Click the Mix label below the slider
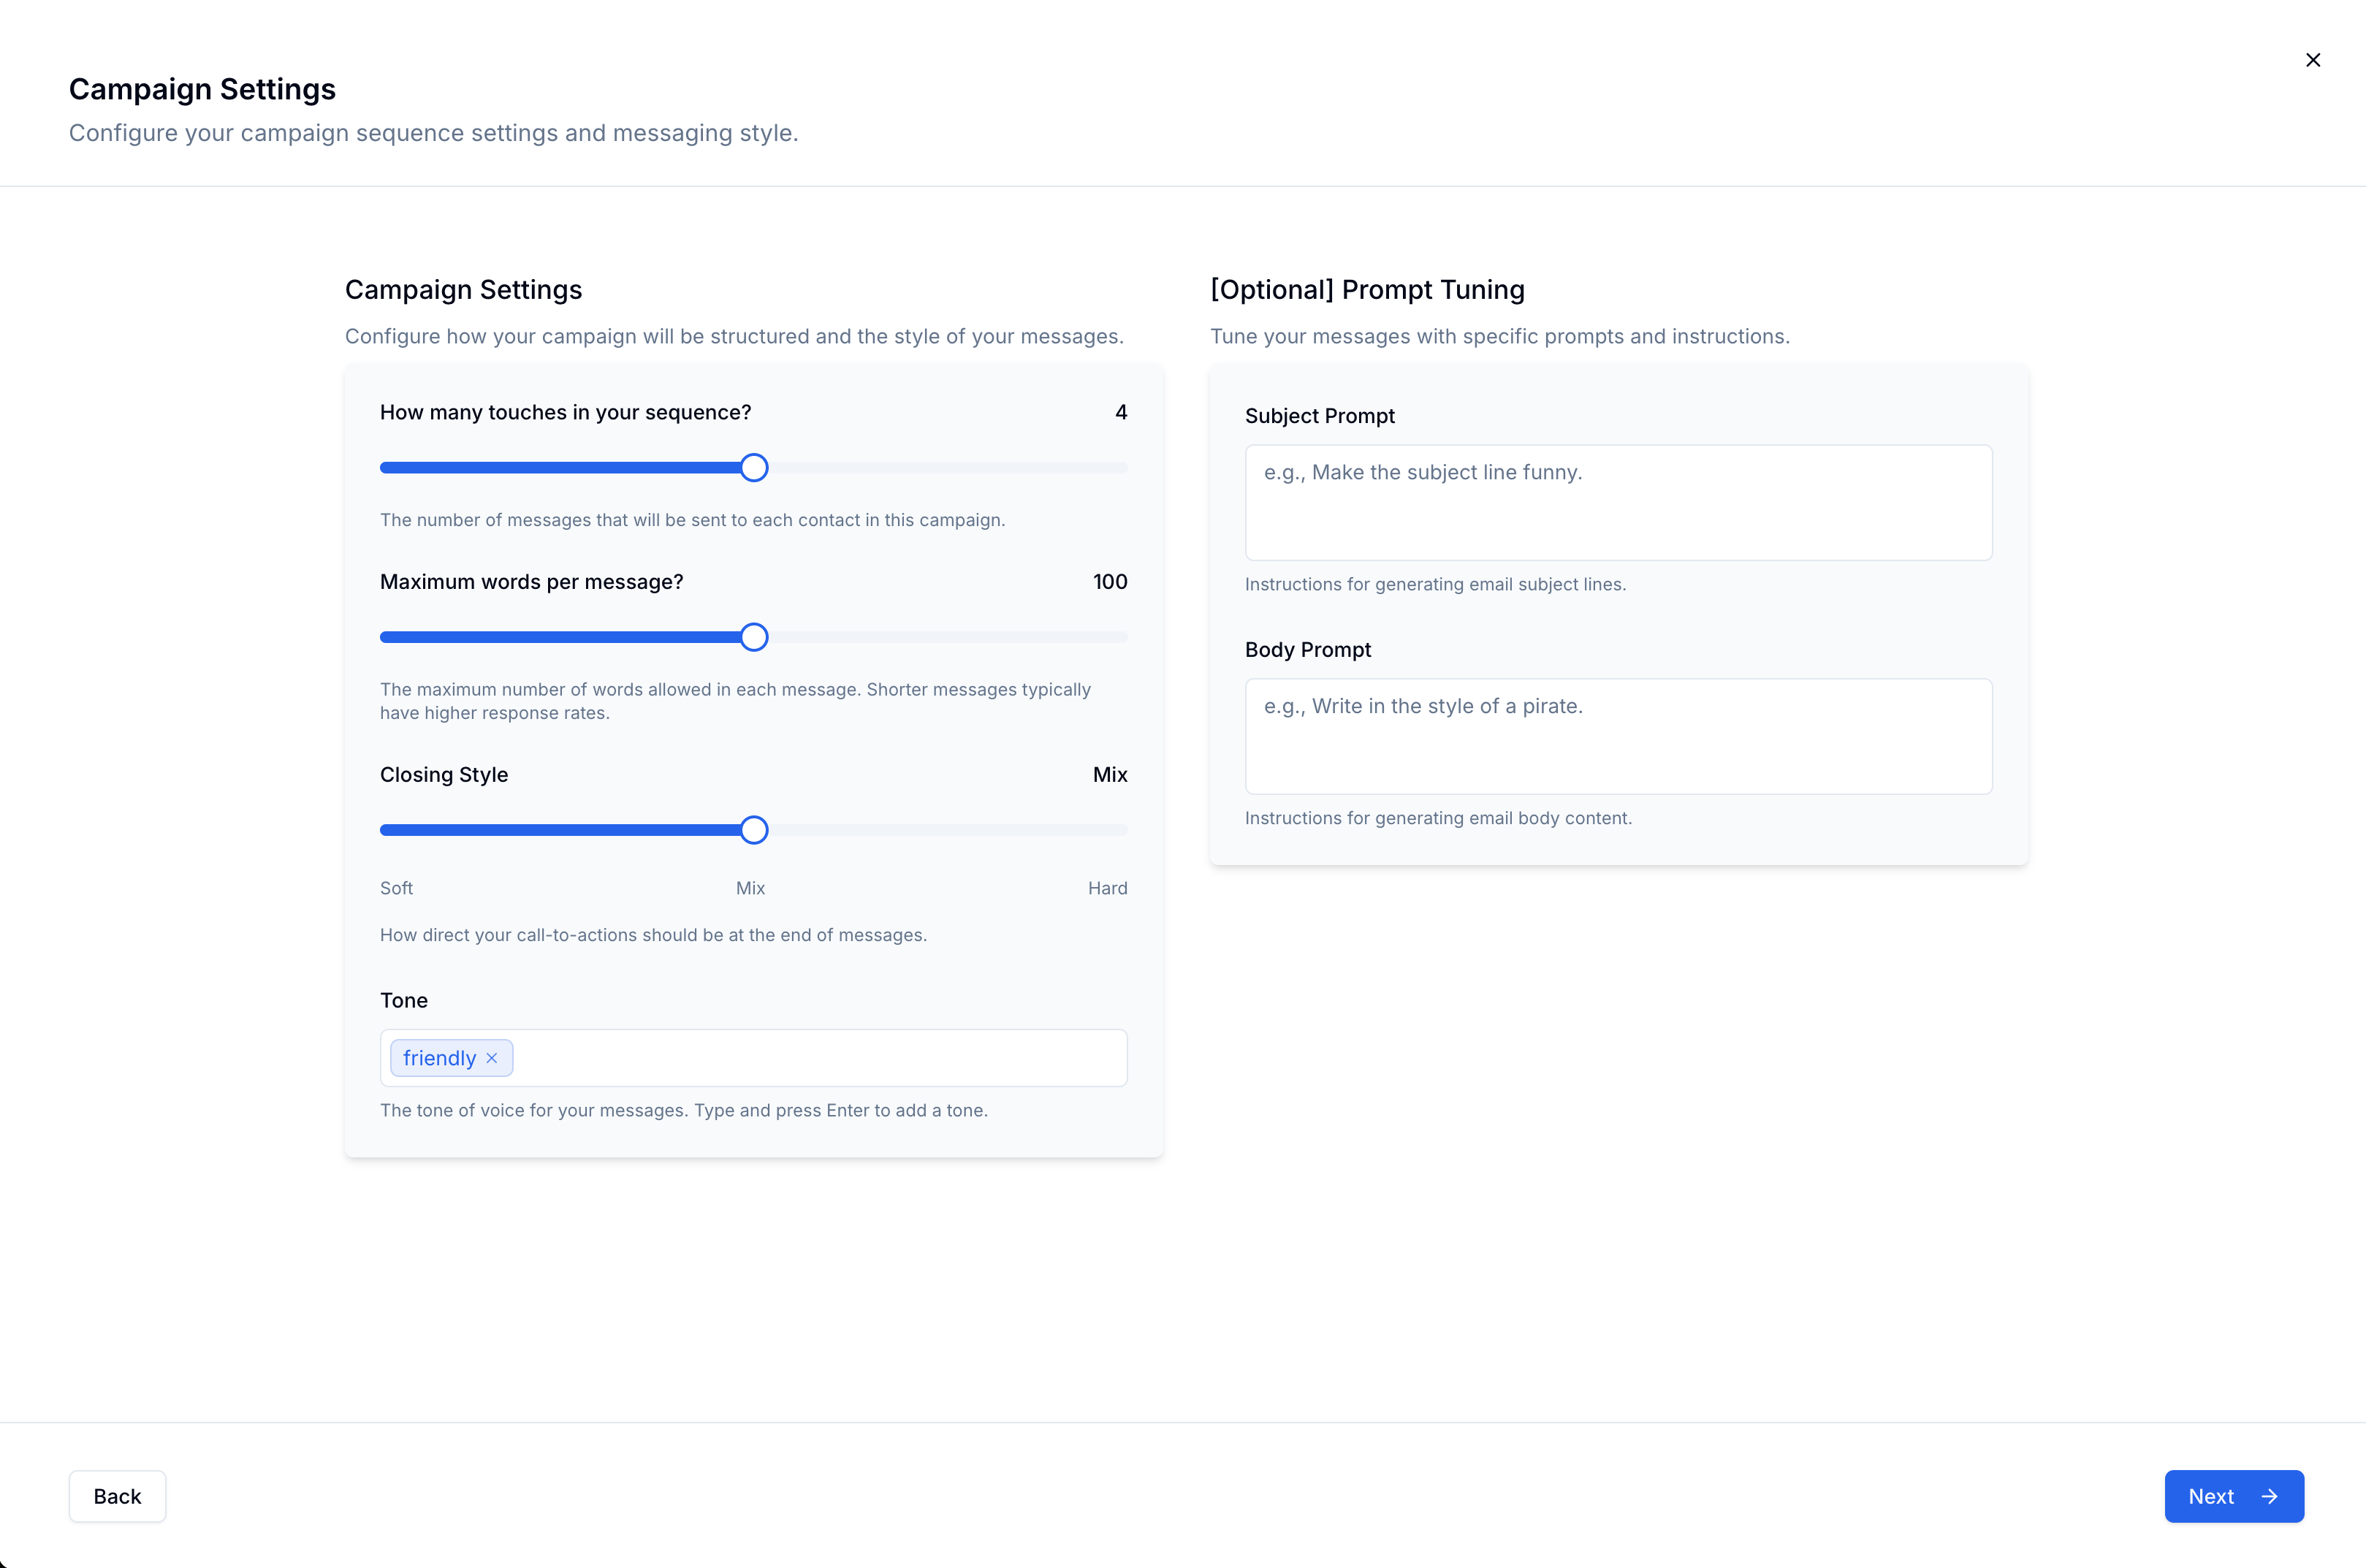This screenshot has height=1568, width=2366. click(x=750, y=888)
